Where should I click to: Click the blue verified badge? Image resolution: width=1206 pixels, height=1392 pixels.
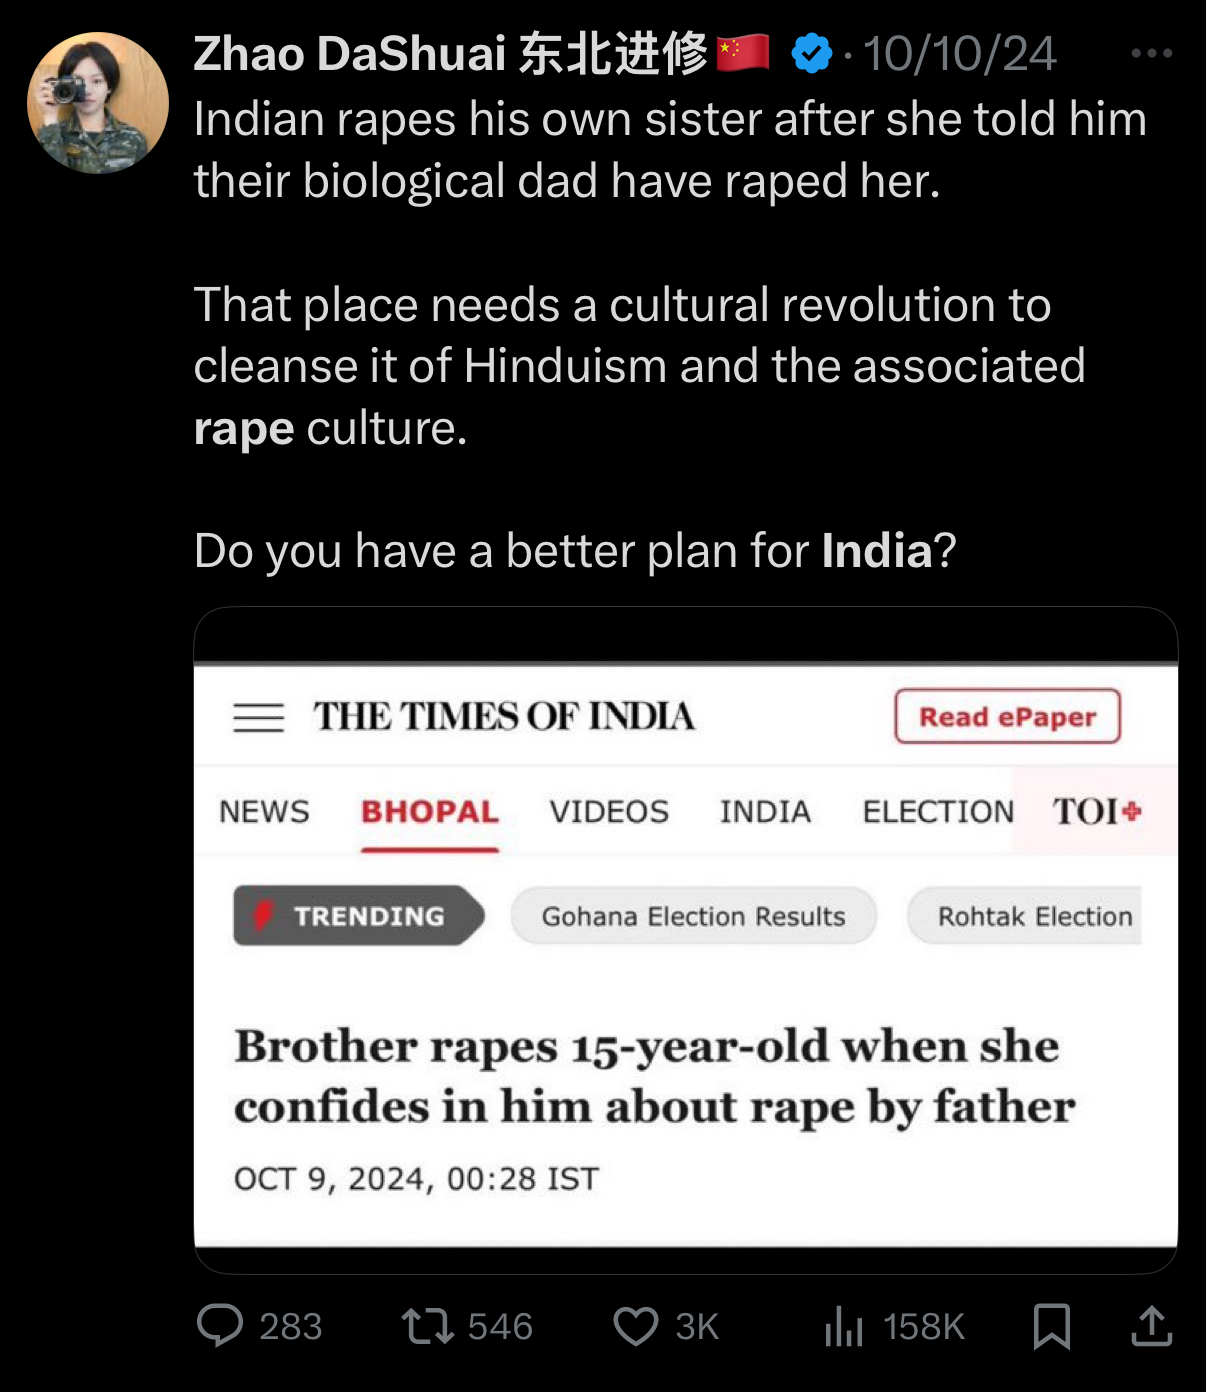[811, 53]
